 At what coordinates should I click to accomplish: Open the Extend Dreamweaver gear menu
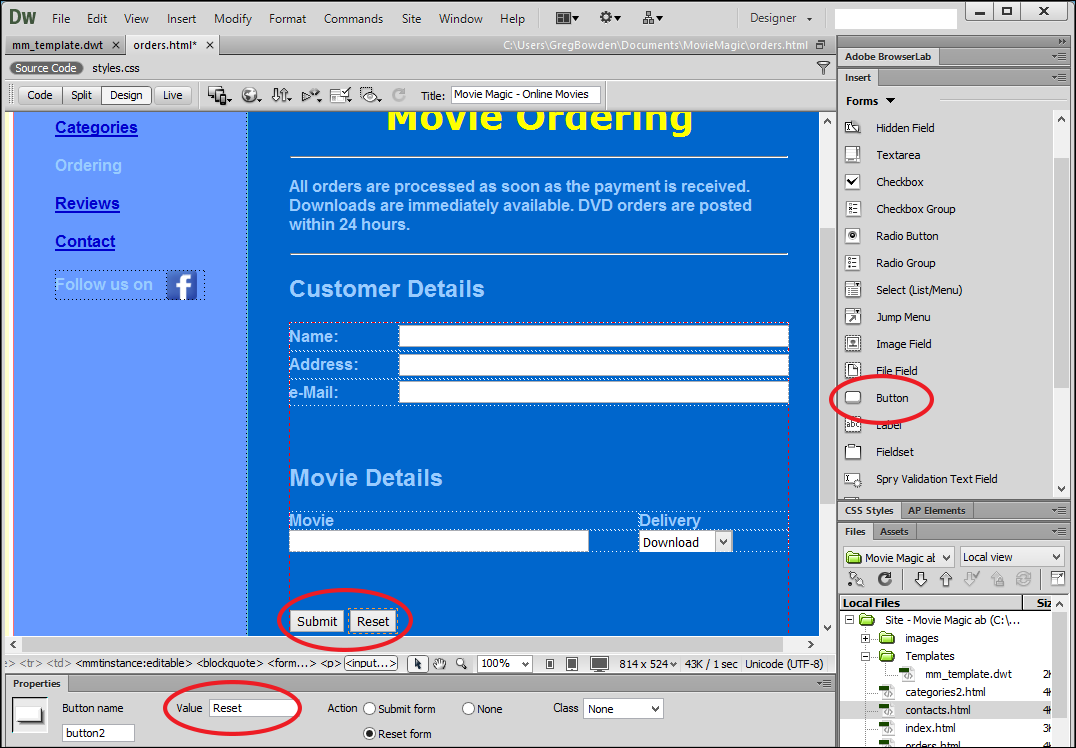point(609,18)
